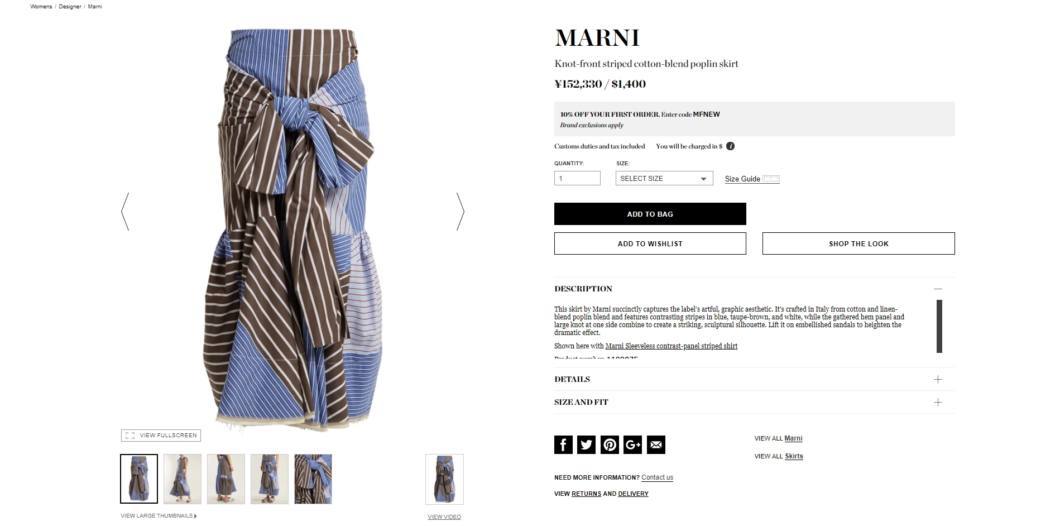
Task: Select the knot close-up thumbnail
Action: point(313,479)
